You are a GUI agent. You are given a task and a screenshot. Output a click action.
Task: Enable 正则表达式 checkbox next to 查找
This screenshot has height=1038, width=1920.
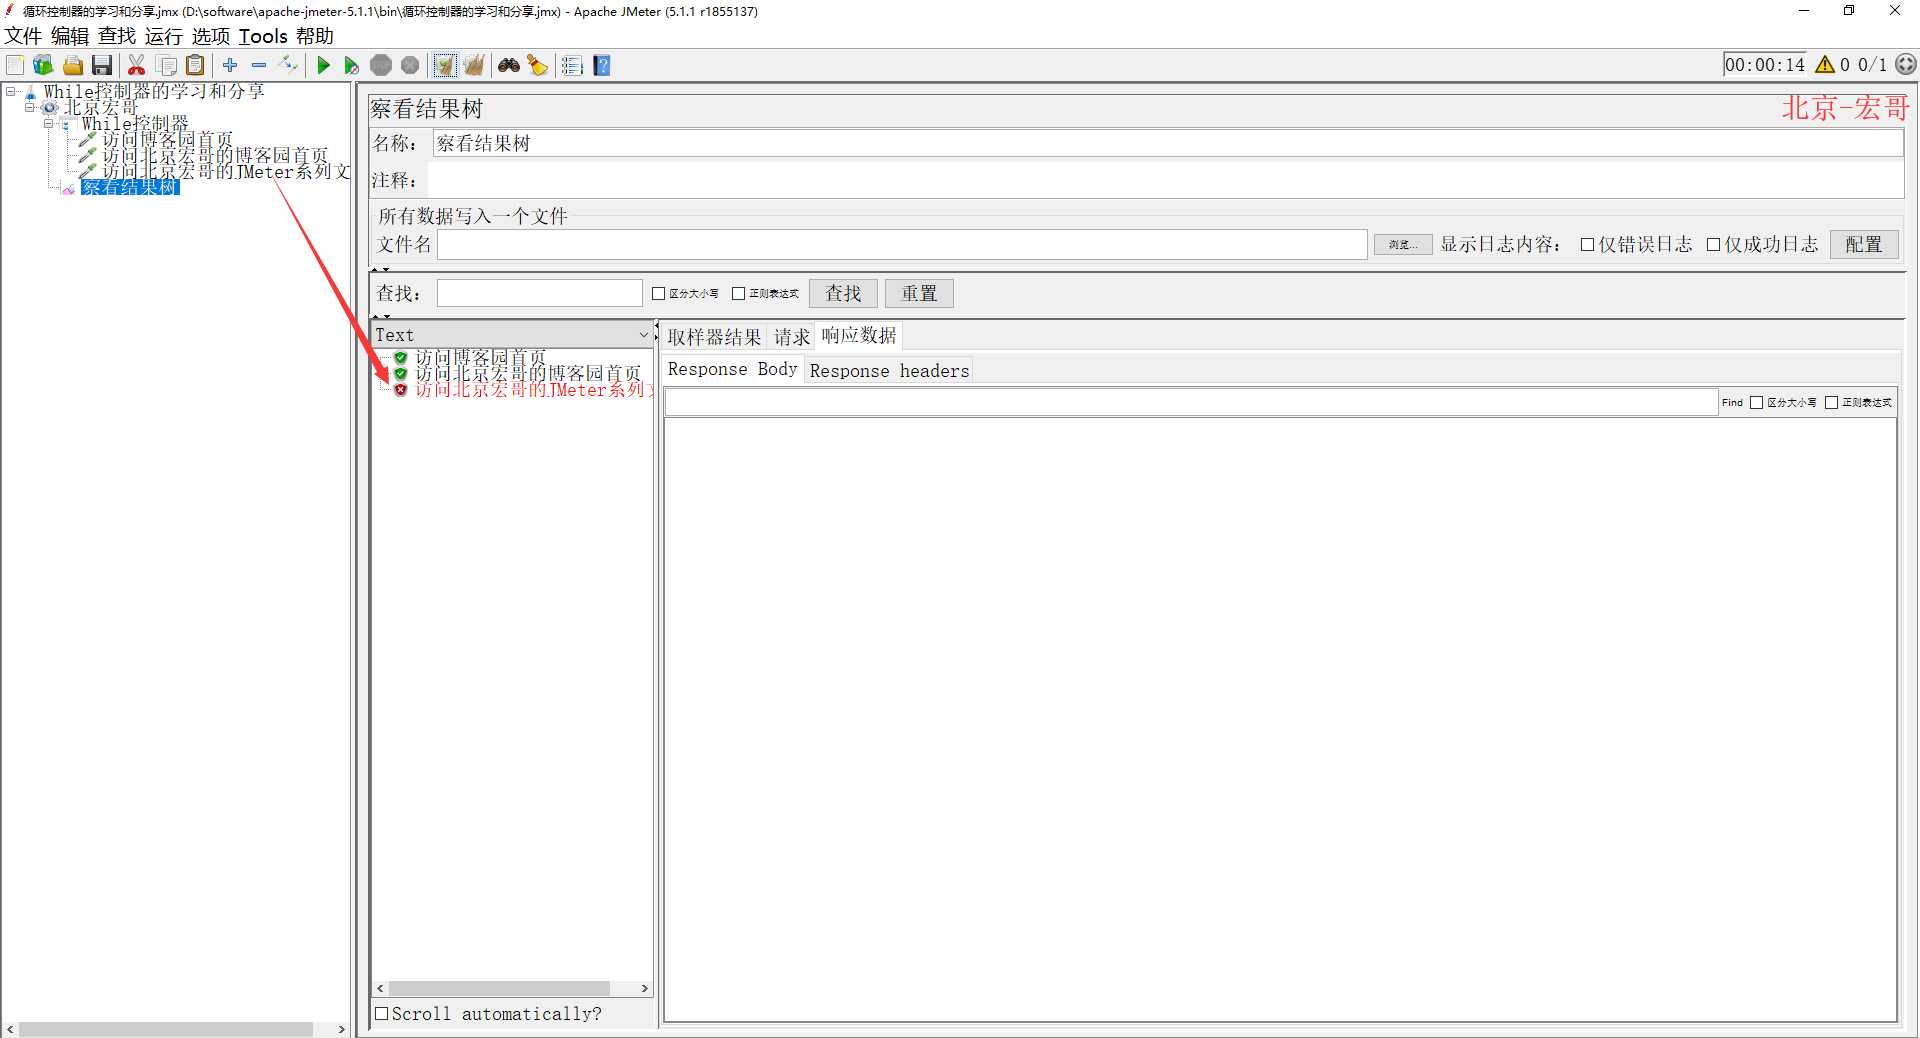[738, 294]
